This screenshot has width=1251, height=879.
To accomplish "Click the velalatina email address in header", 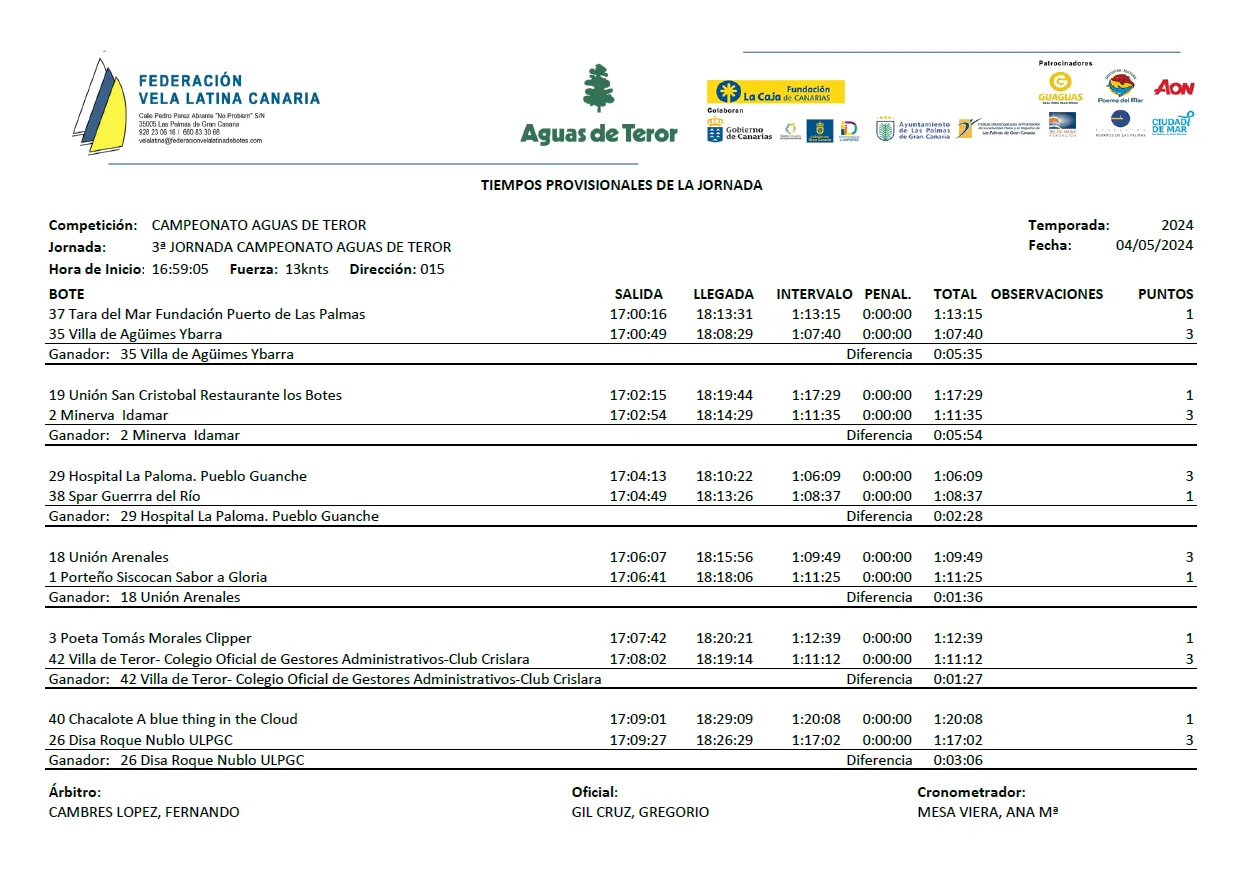I will pyautogui.click(x=200, y=141).
